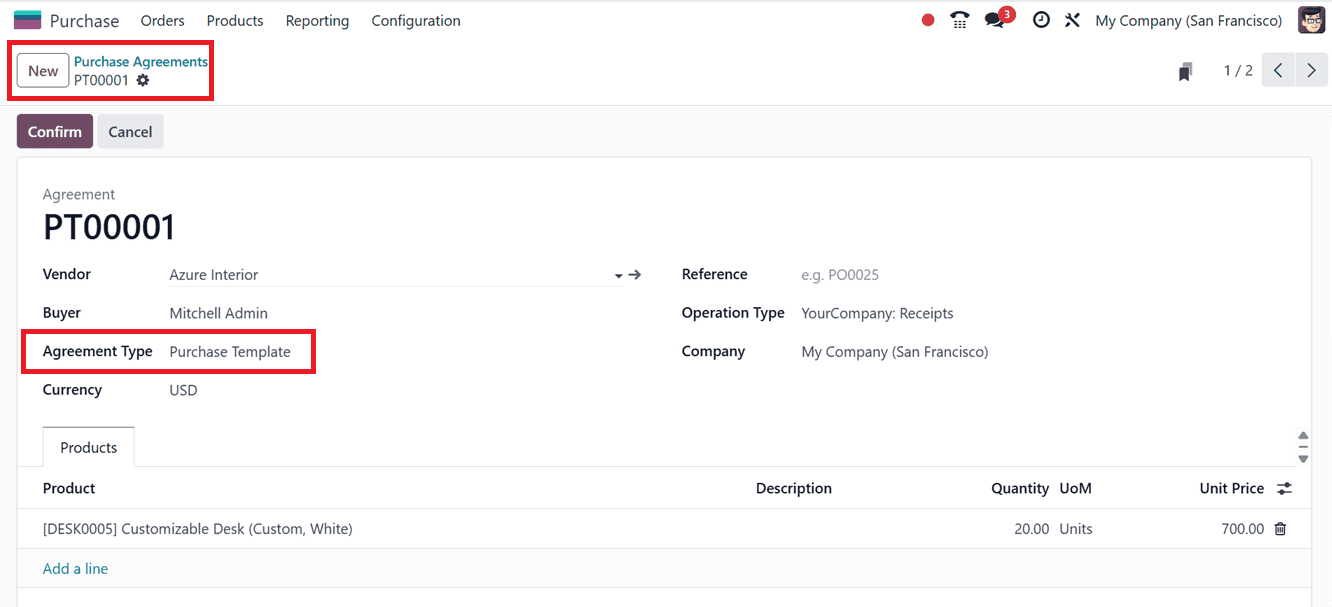Viewport: 1332px width, 607px height.
Task: Click the developer tools wrench icon
Action: (1072, 19)
